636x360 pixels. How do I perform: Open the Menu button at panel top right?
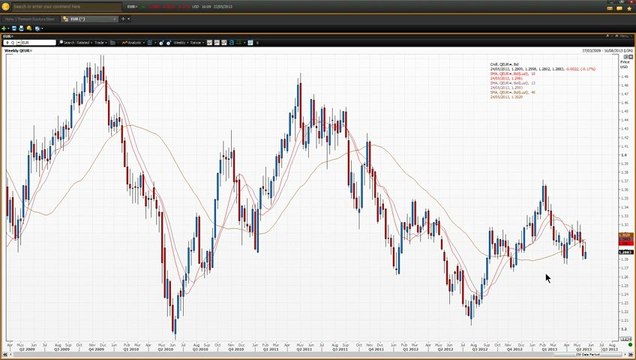pyautogui.click(x=625, y=36)
